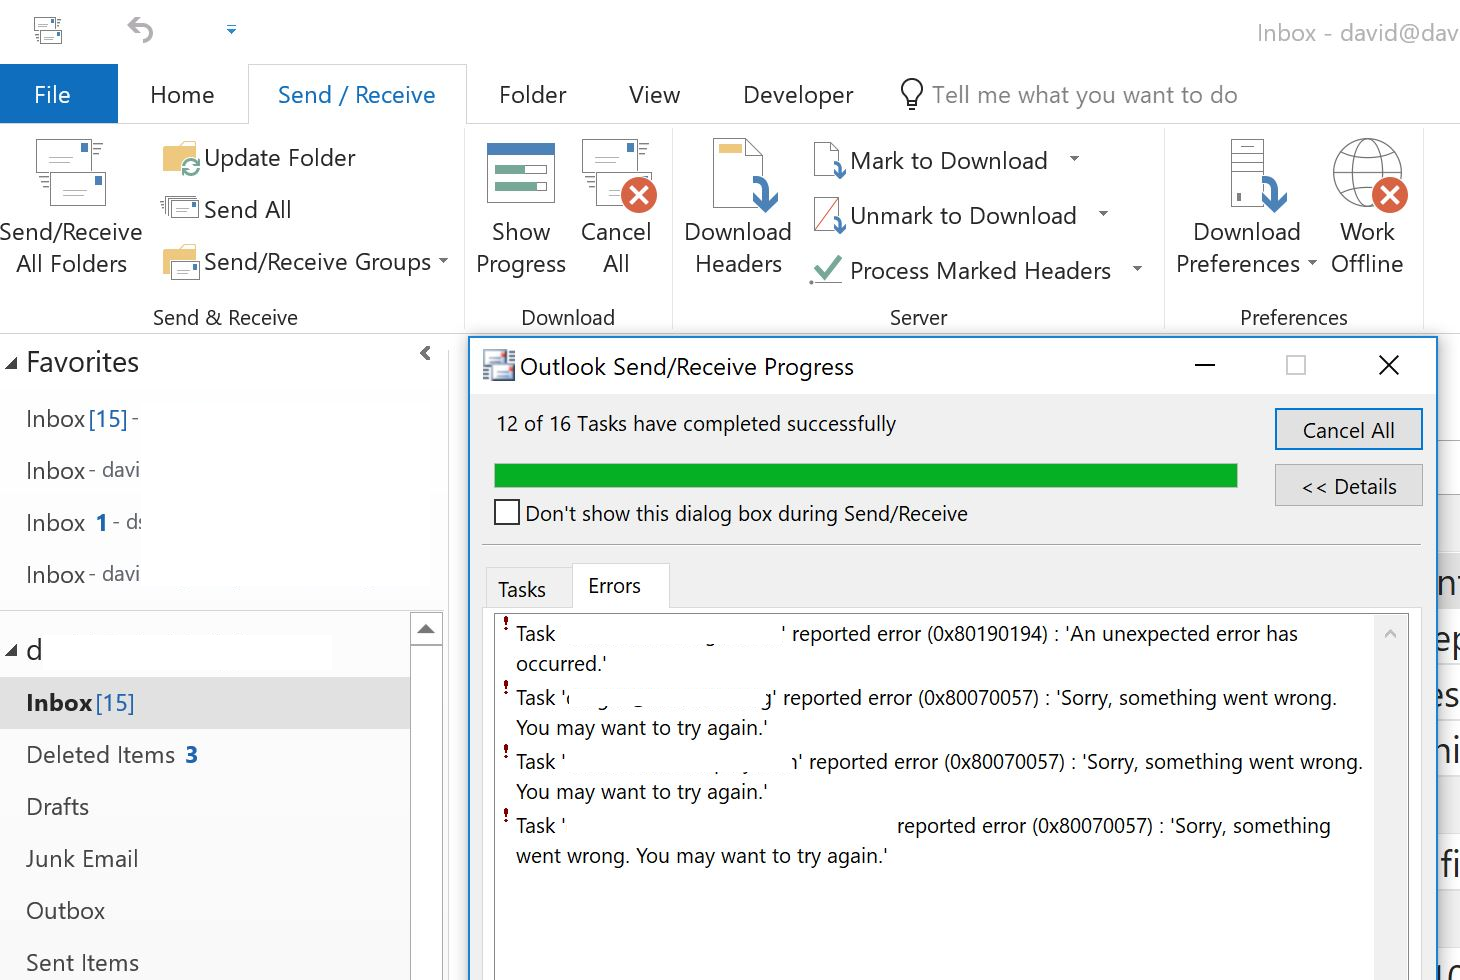The image size is (1460, 980).
Task: Collapse the Favorites section
Action: coord(12,363)
